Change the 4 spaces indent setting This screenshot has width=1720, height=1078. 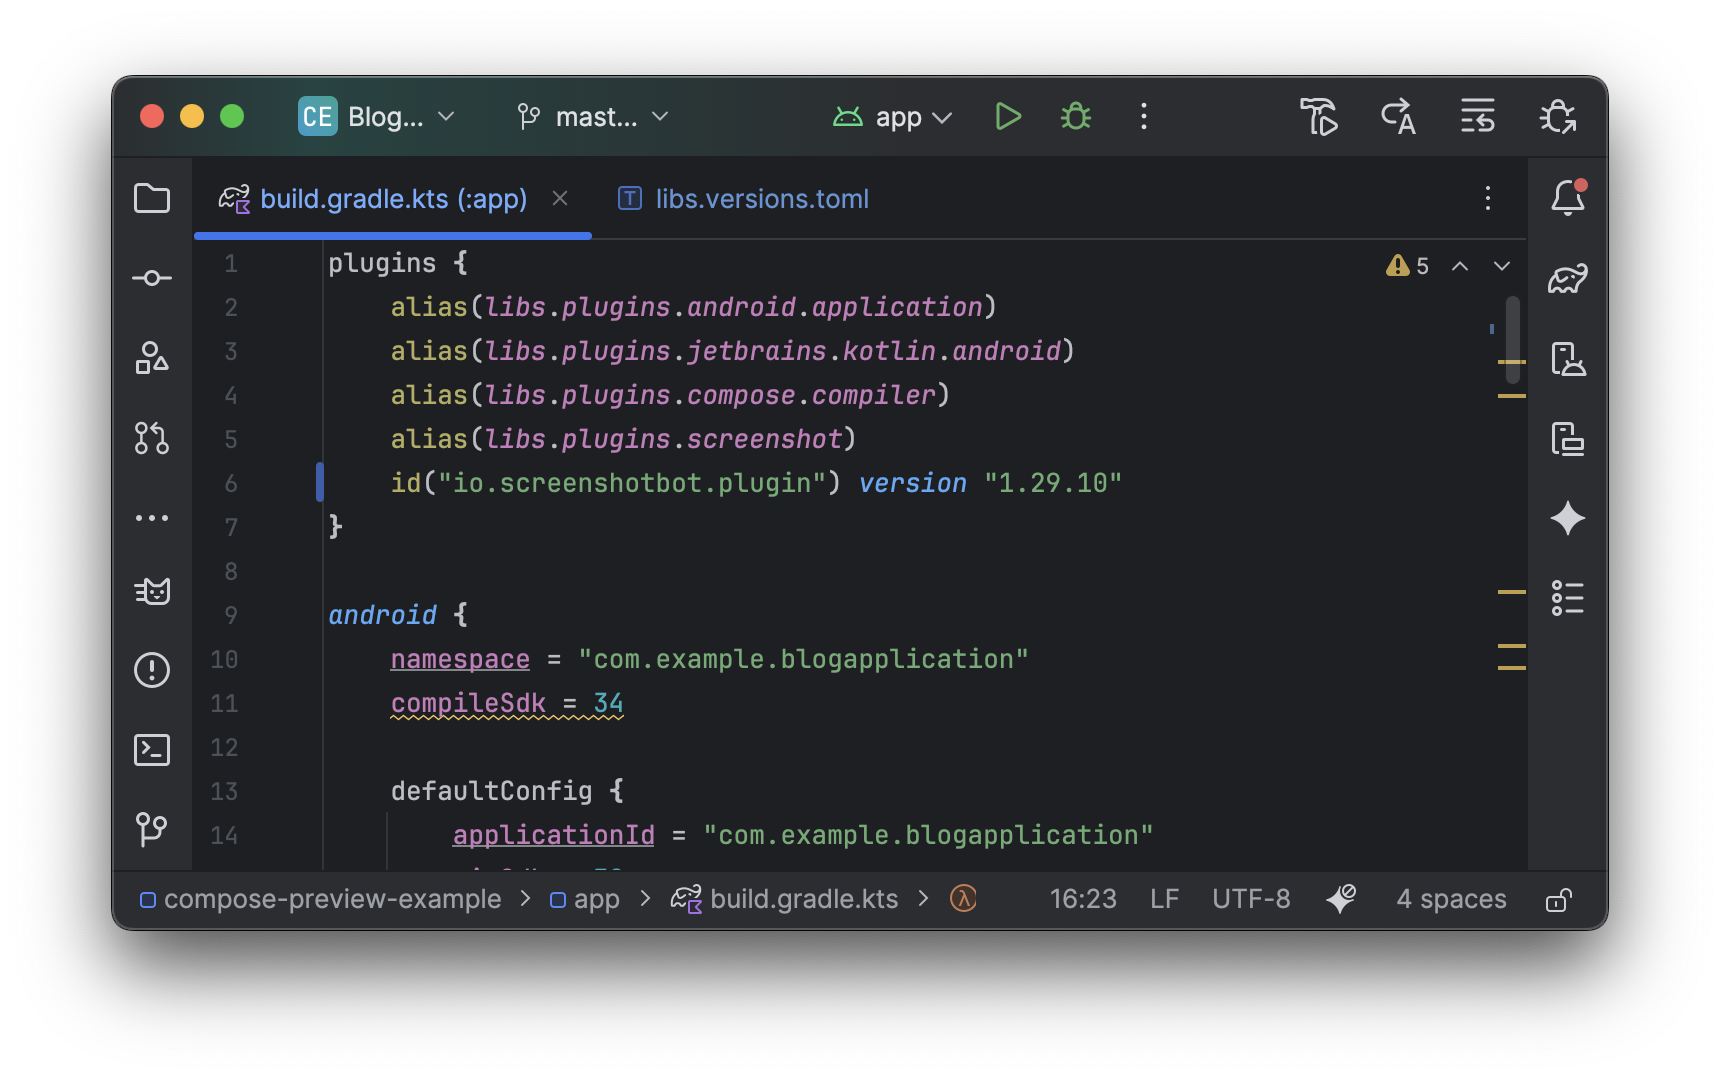1450,899
